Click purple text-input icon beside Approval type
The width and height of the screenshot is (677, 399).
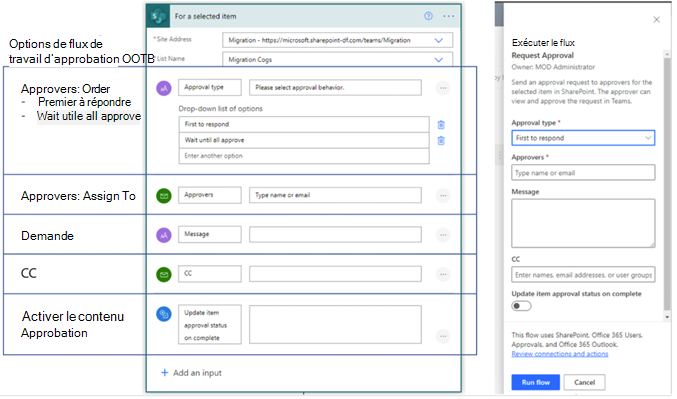pos(164,89)
